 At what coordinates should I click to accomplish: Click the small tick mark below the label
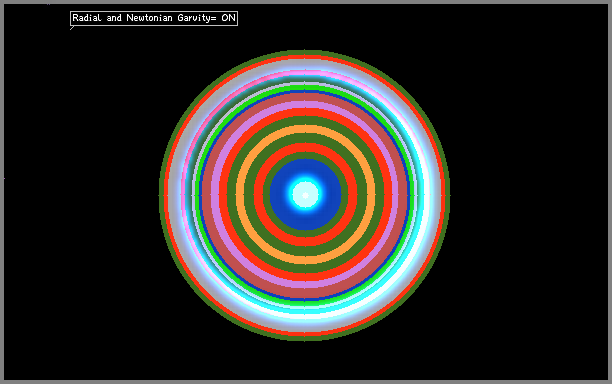click(72, 28)
